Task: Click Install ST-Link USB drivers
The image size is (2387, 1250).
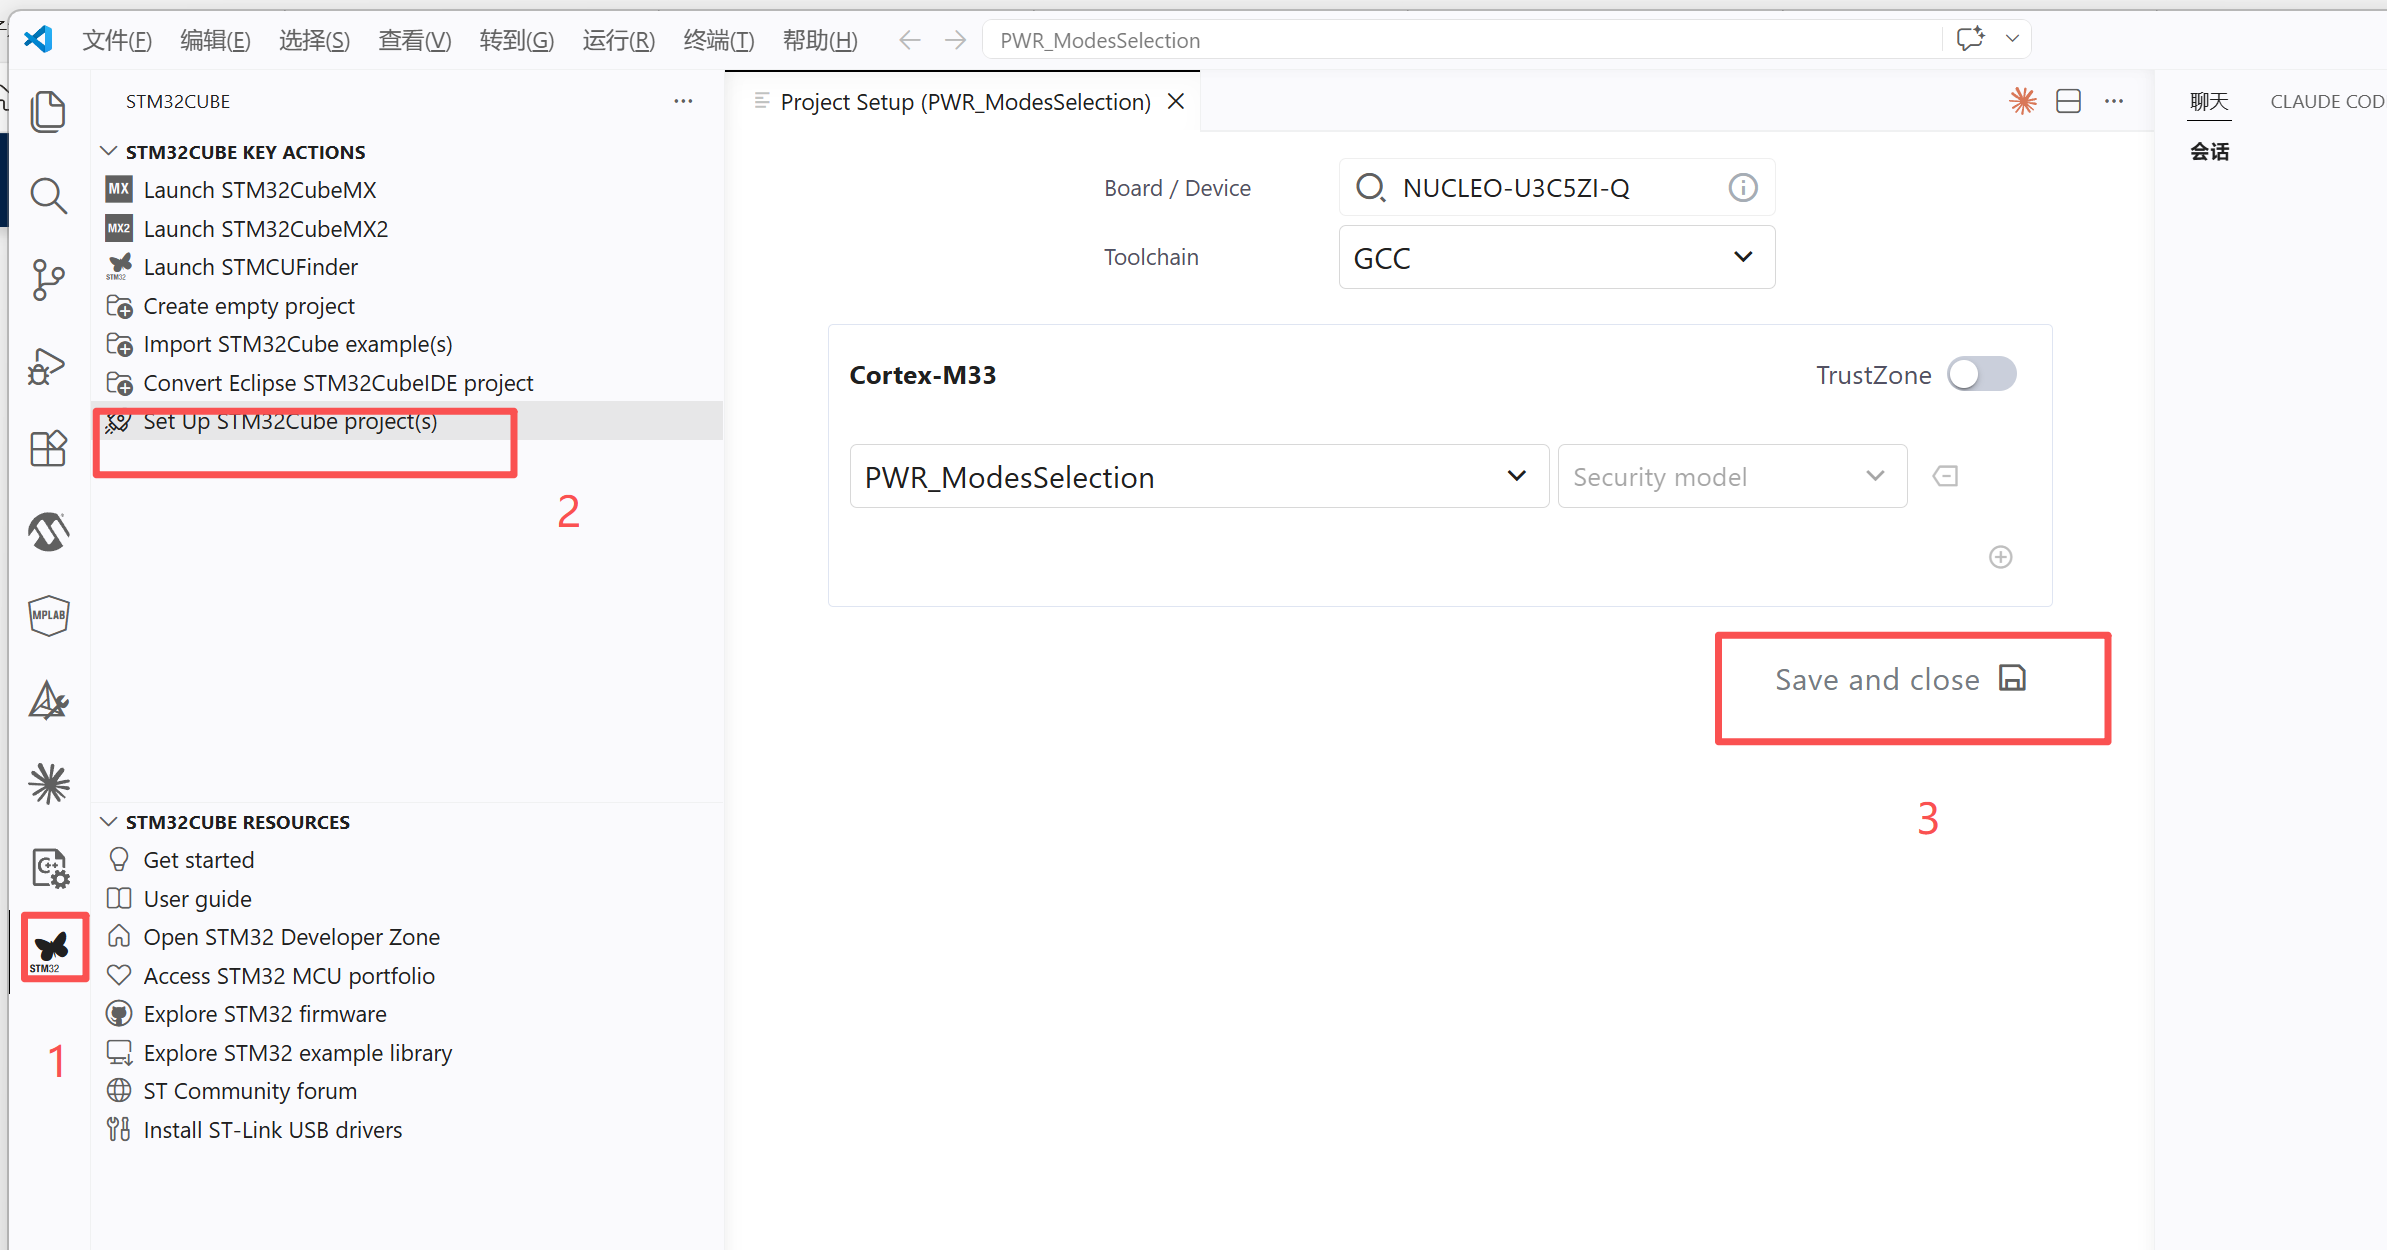Action: [272, 1130]
